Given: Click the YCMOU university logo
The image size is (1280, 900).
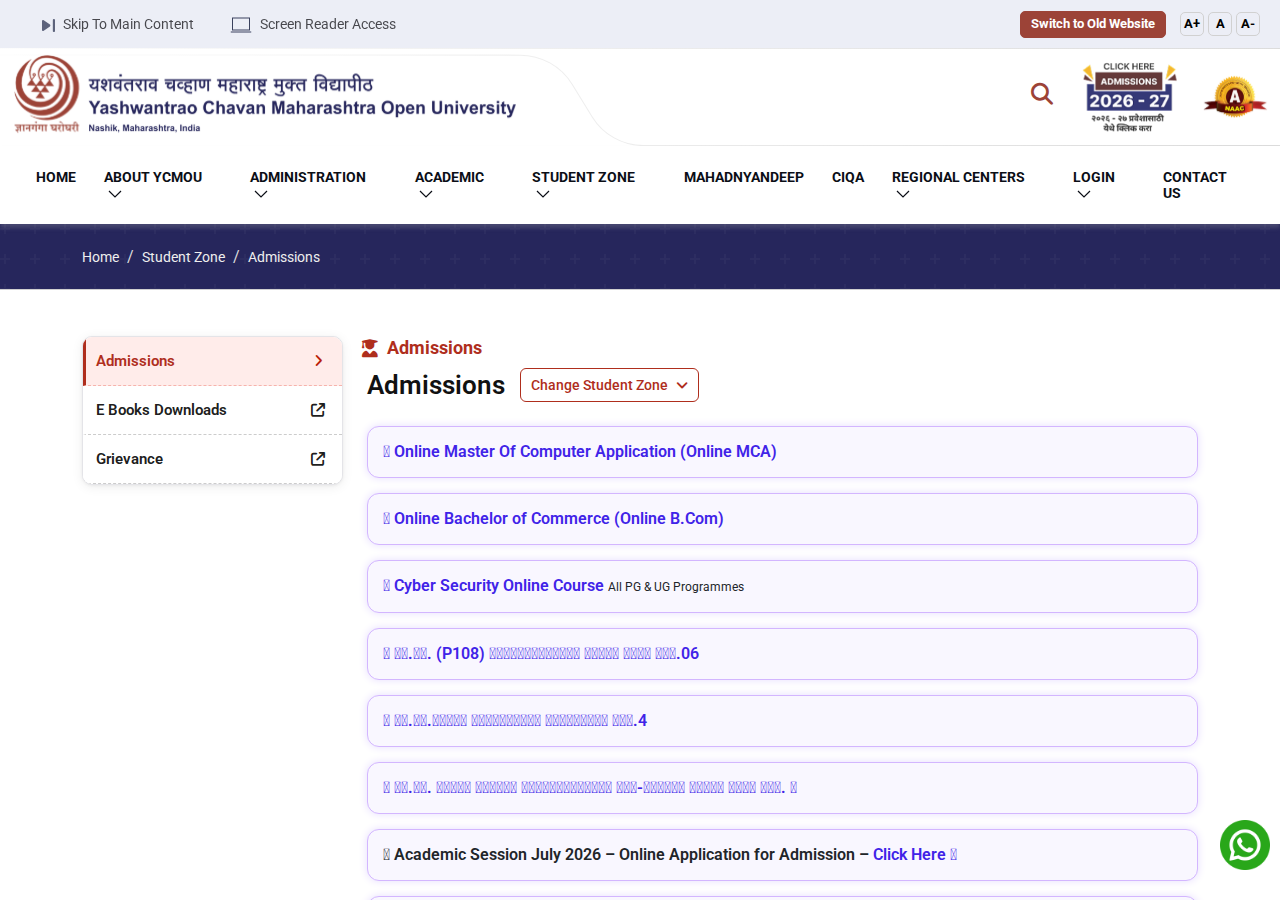Looking at the screenshot, I should (x=265, y=96).
